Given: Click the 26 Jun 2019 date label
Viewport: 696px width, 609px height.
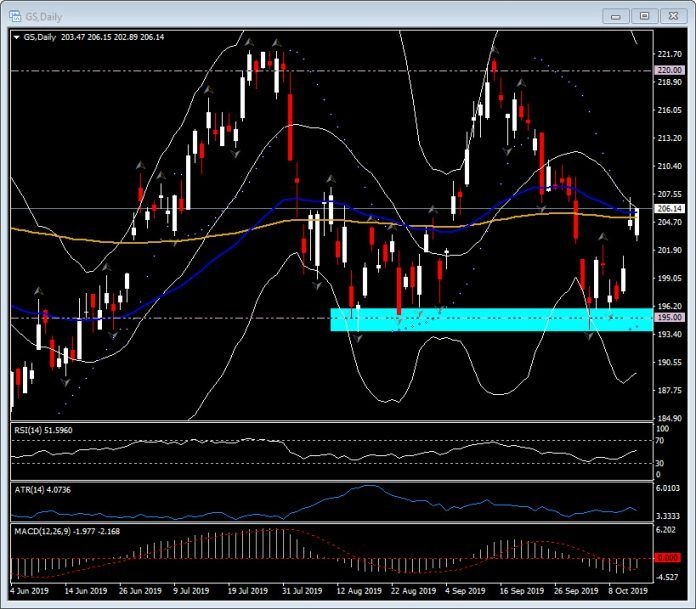Looking at the screenshot, I should [x=140, y=591].
